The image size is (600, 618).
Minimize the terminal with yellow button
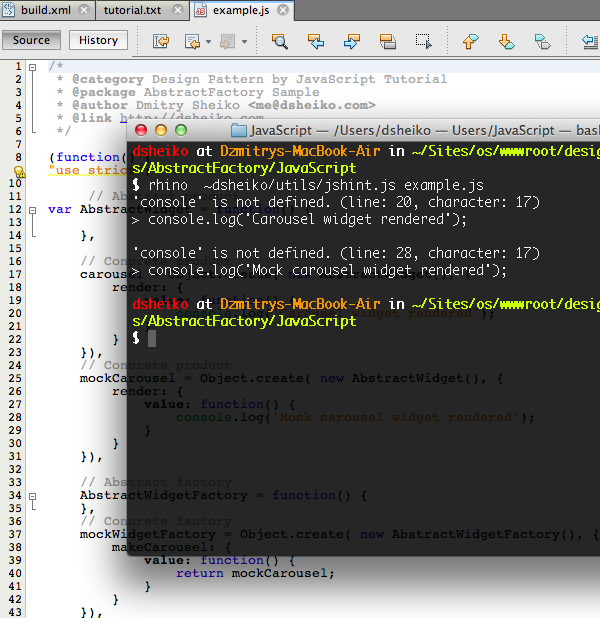tap(161, 130)
